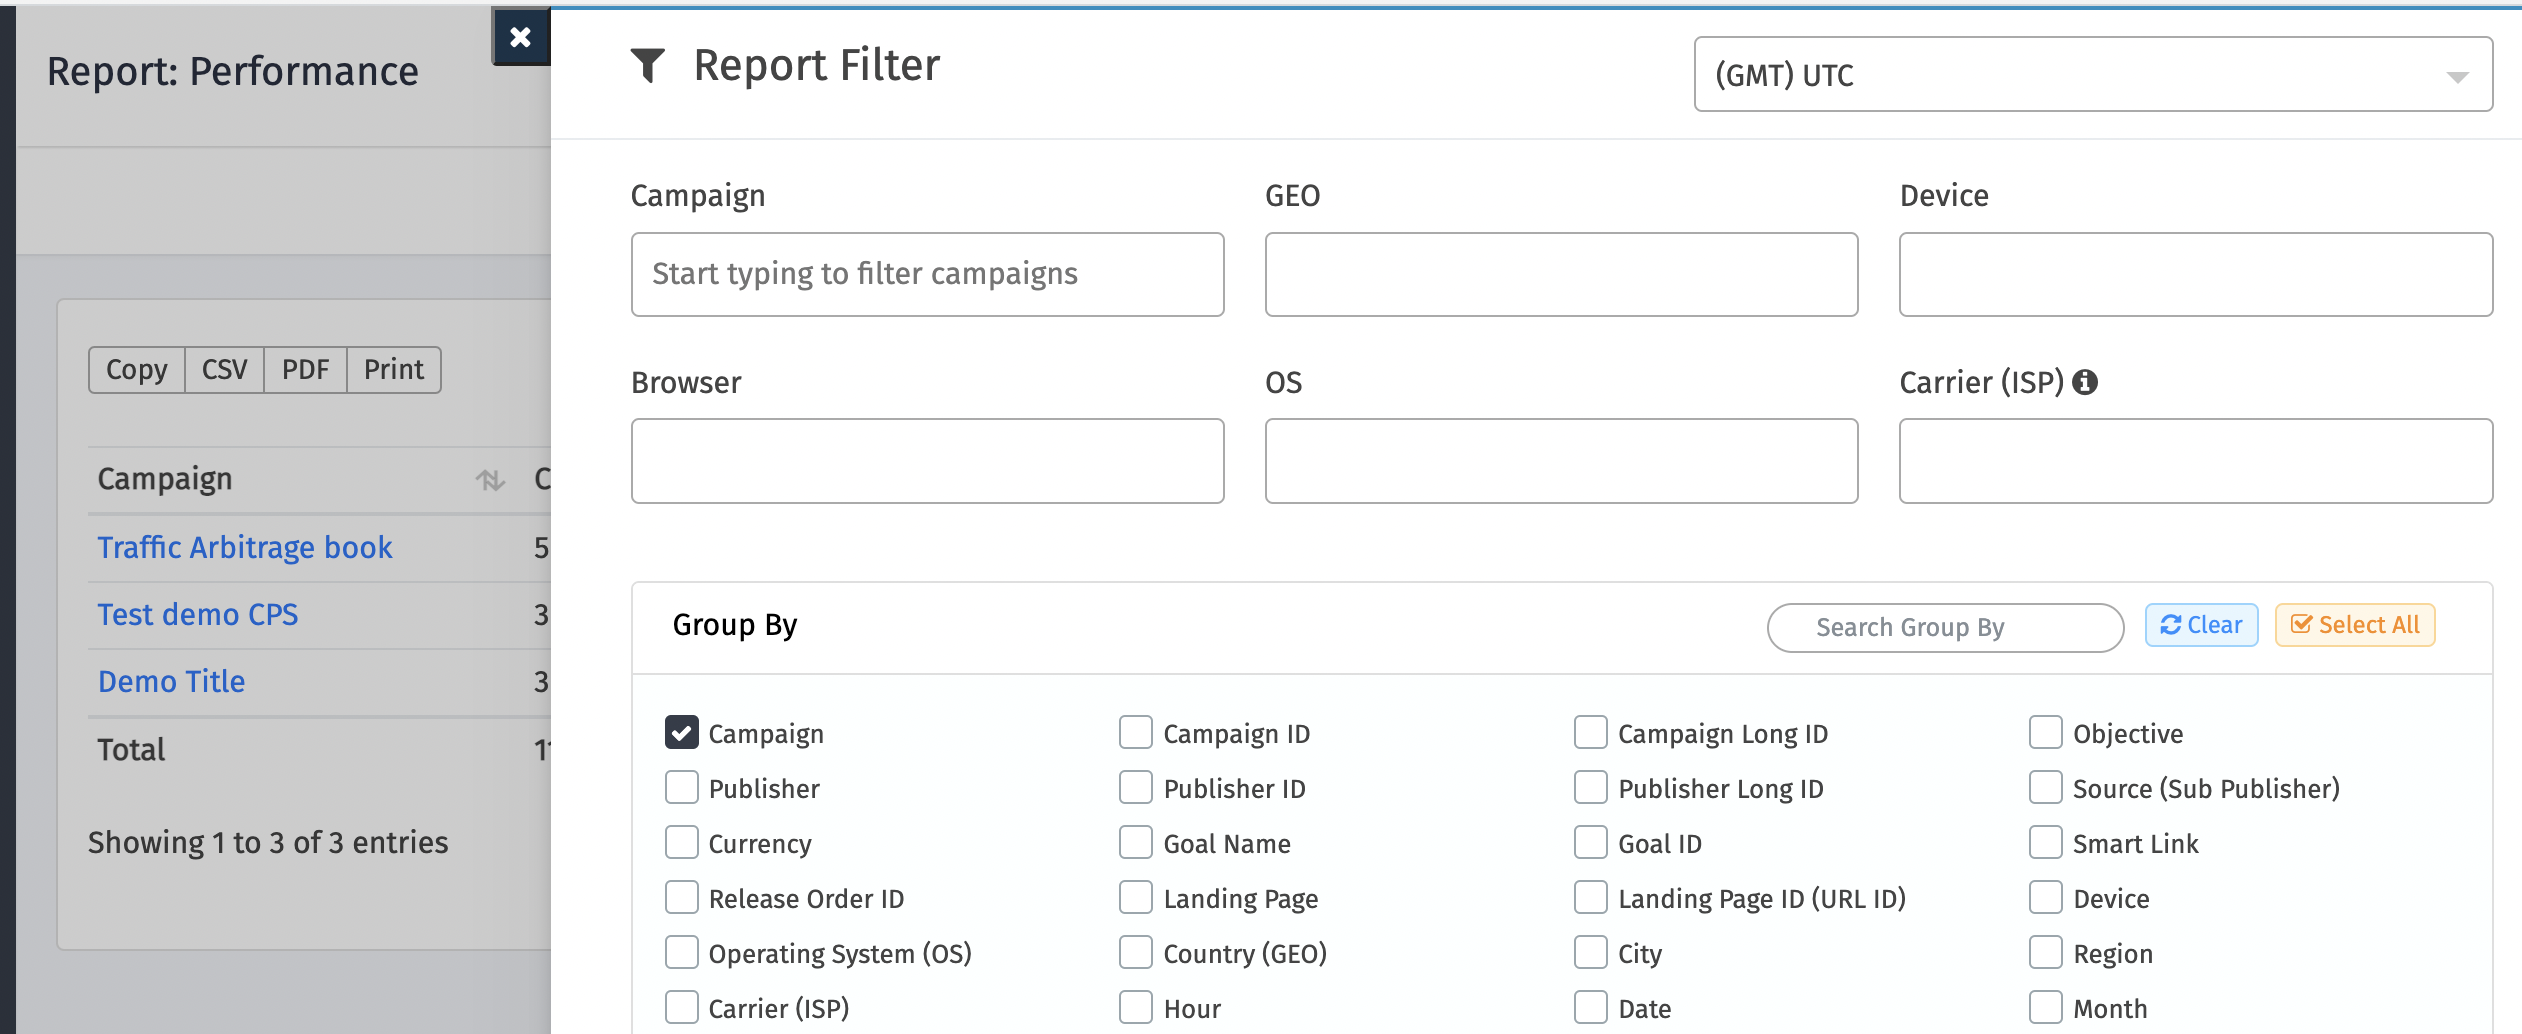The width and height of the screenshot is (2522, 1034).
Task: Click the Carrier (ISP) info icon
Action: click(x=2085, y=382)
